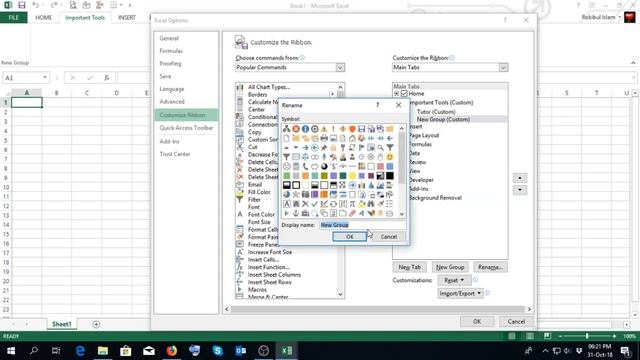Pick the binoculars symbol
The height and width of the screenshot is (360, 640).
coord(371,204)
